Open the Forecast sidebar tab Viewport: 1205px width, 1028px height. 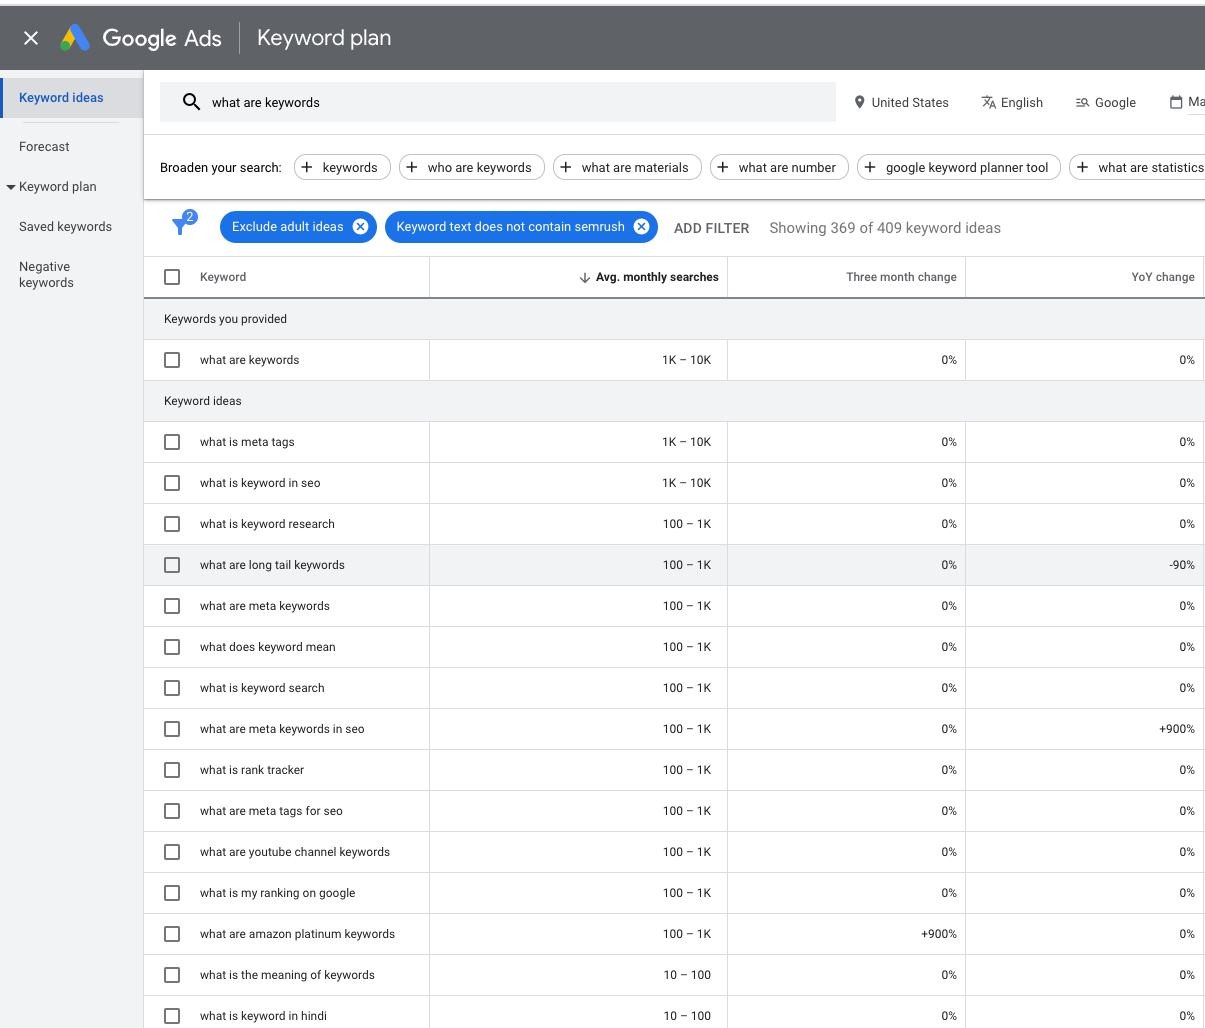tap(44, 146)
